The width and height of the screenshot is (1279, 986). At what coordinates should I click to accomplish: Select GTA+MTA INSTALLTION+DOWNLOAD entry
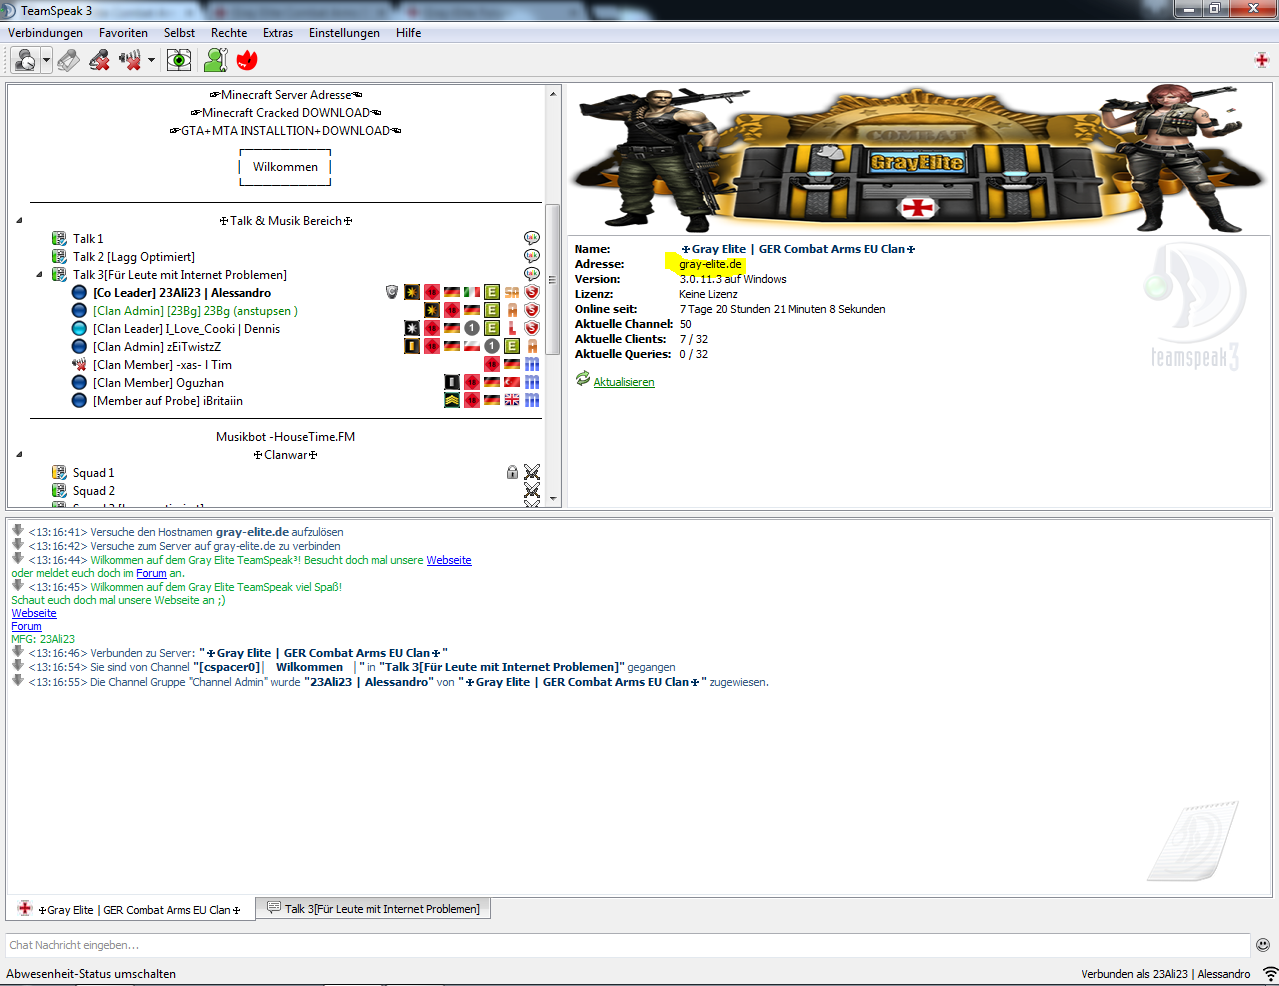coord(285,131)
